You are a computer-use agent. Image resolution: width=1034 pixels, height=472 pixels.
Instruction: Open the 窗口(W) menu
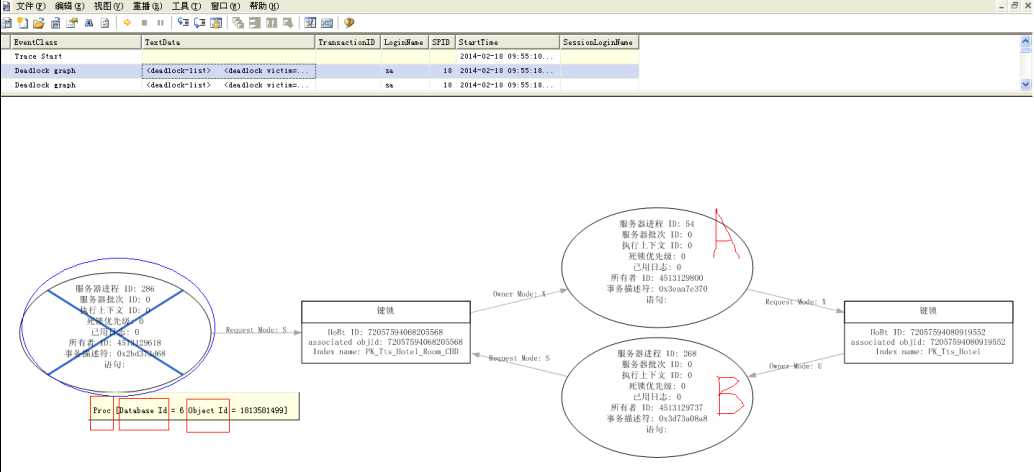click(x=226, y=6)
